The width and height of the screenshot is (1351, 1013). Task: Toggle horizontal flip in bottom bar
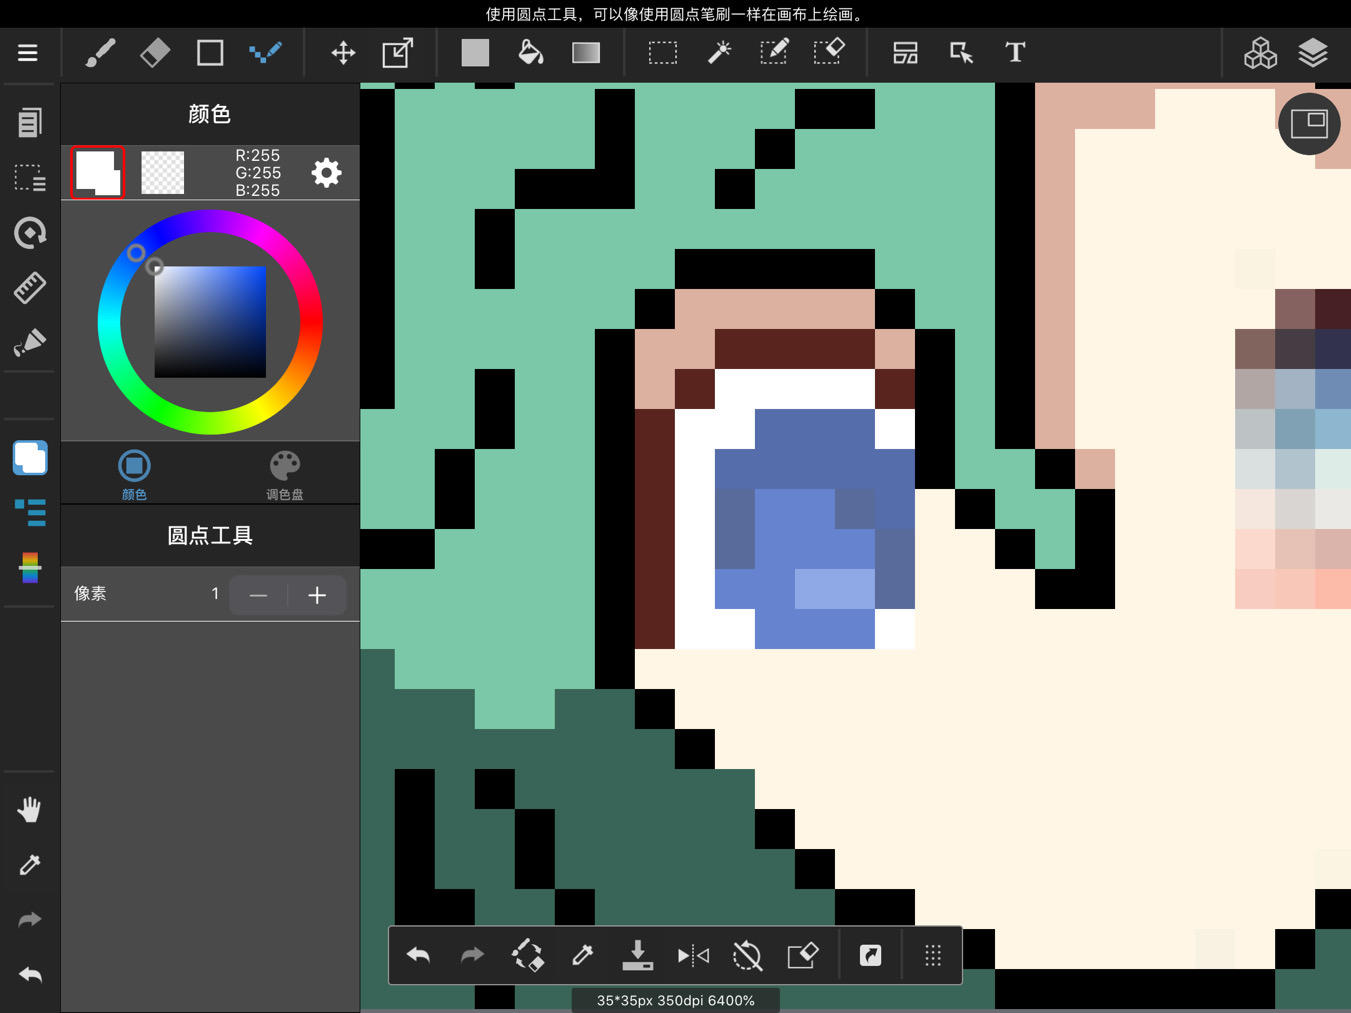(x=693, y=956)
